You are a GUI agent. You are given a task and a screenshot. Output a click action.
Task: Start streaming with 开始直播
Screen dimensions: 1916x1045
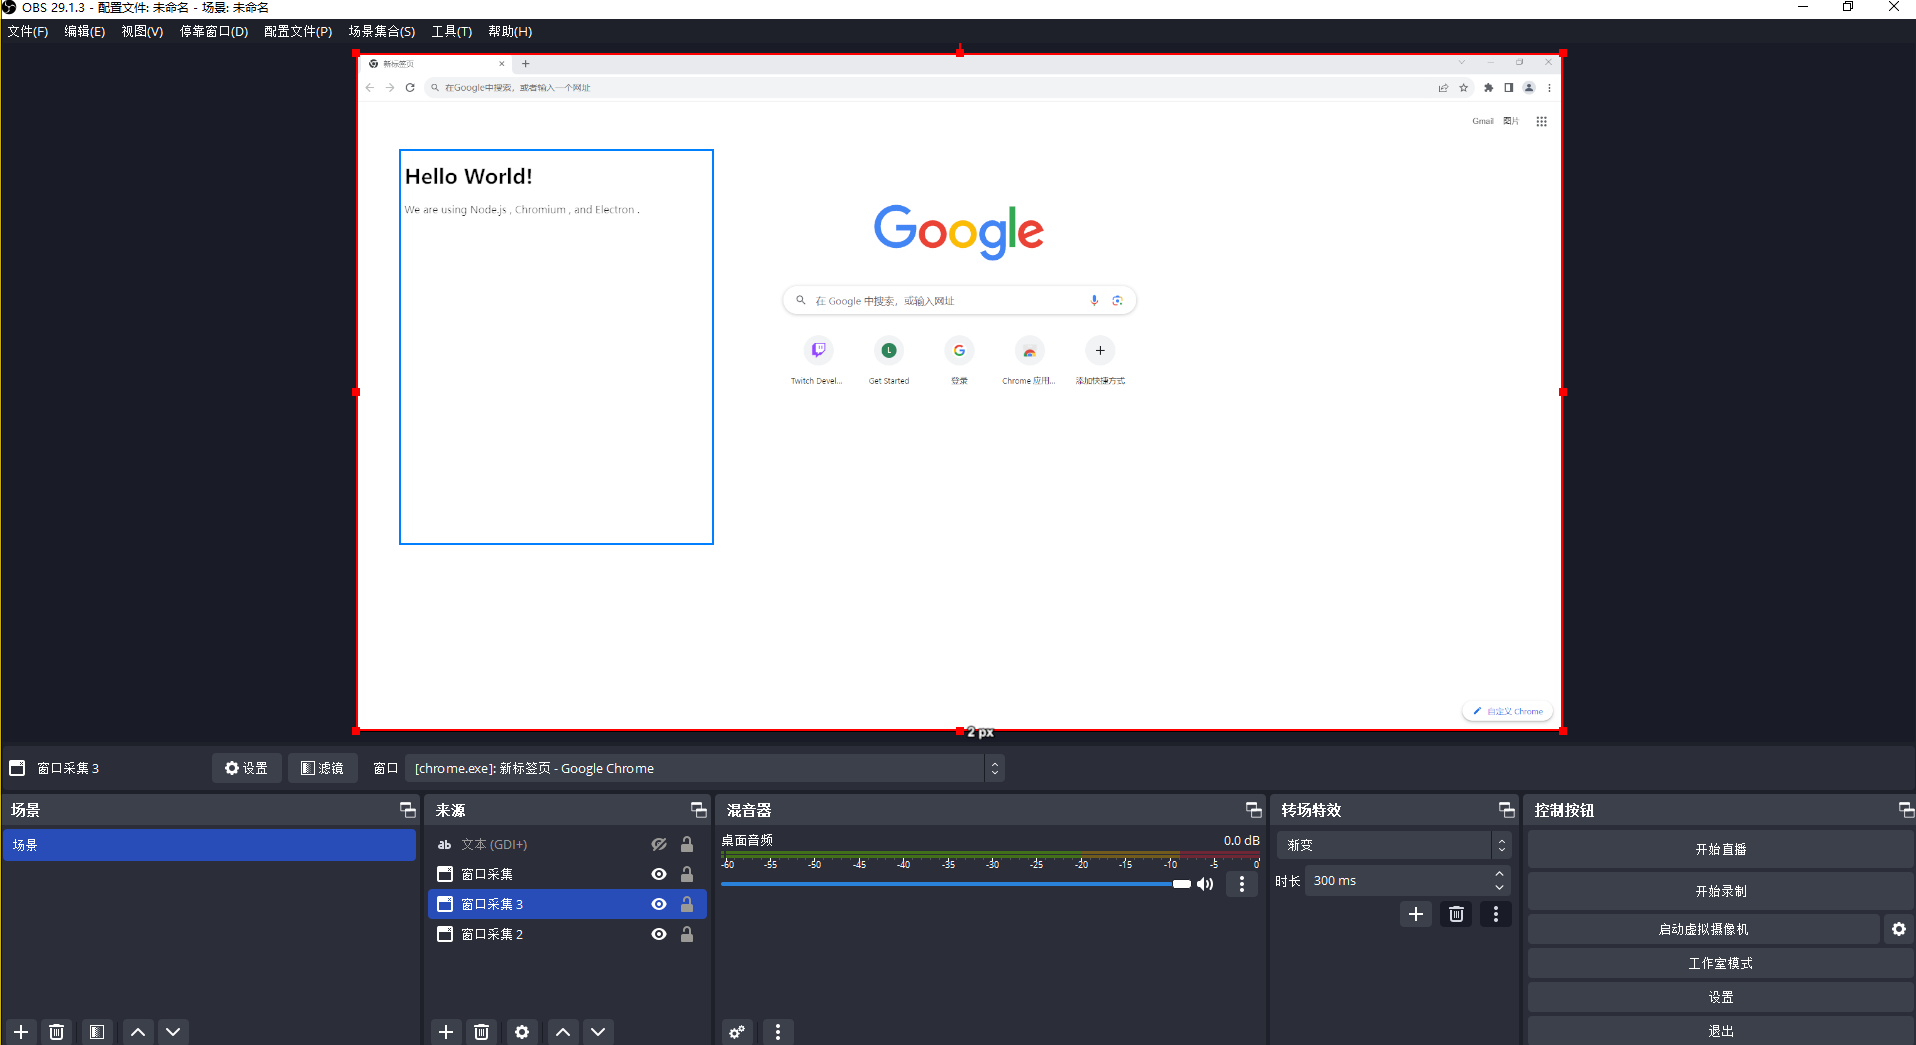(x=1720, y=848)
